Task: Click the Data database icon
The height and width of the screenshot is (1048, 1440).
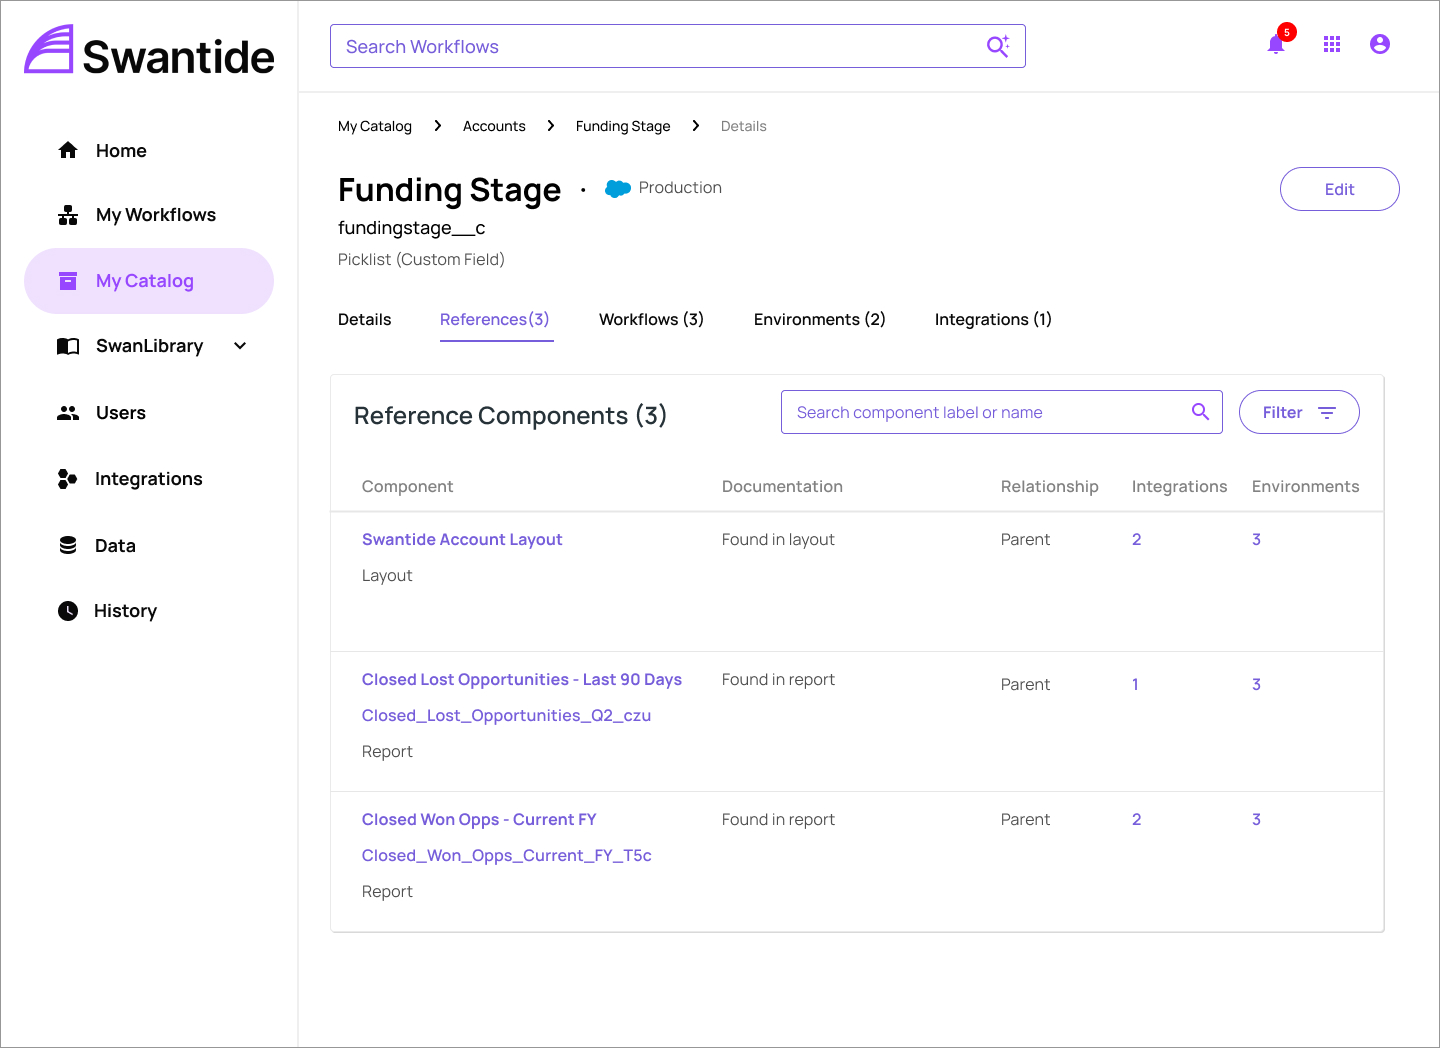Action: [68, 546]
